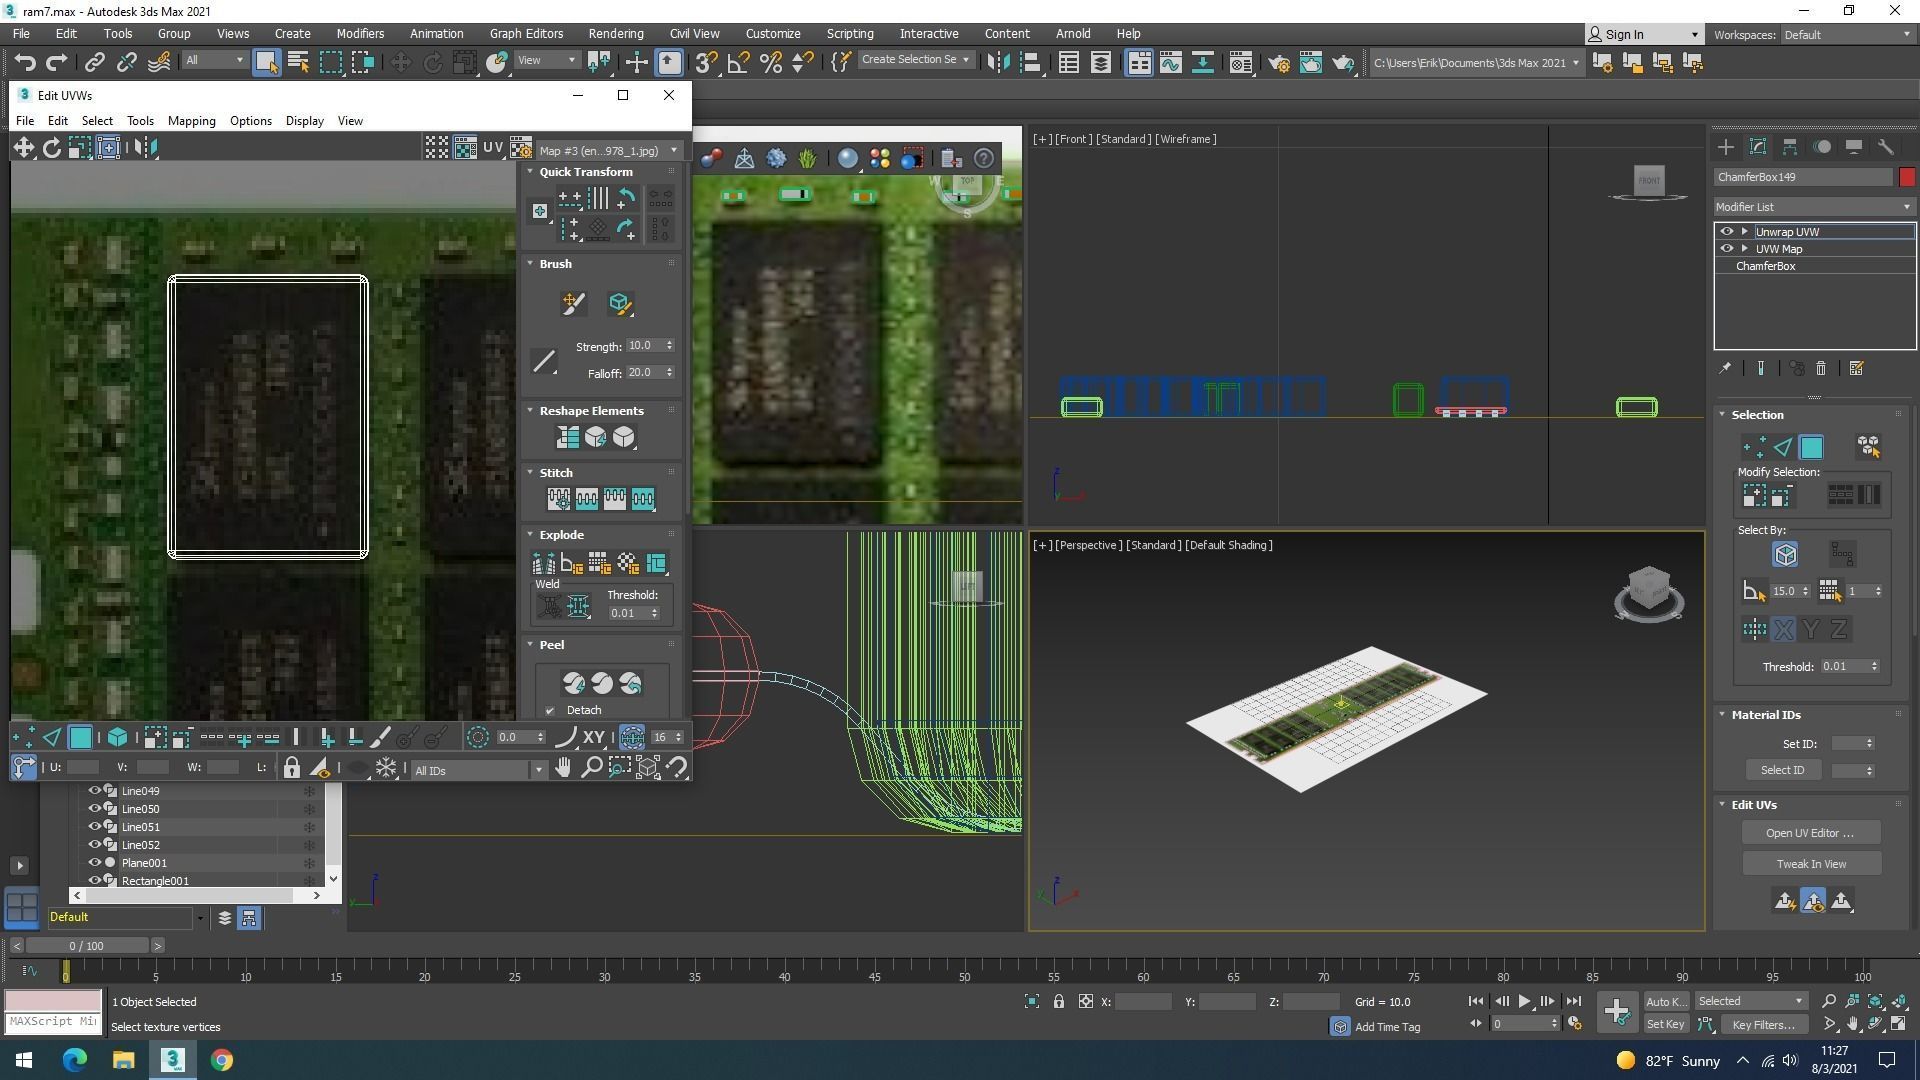
Task: Open Mapping menu in Edit UVWs
Action: 191,121
